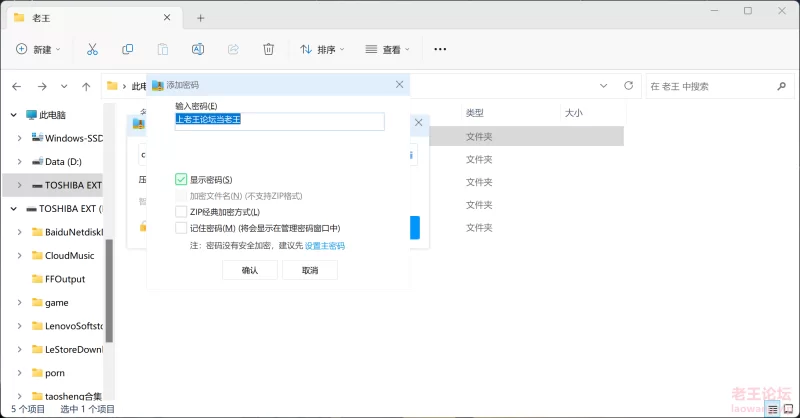800x418 pixels.
Task: Click the Data (D:) drive icon
Action: [x=37, y=162]
